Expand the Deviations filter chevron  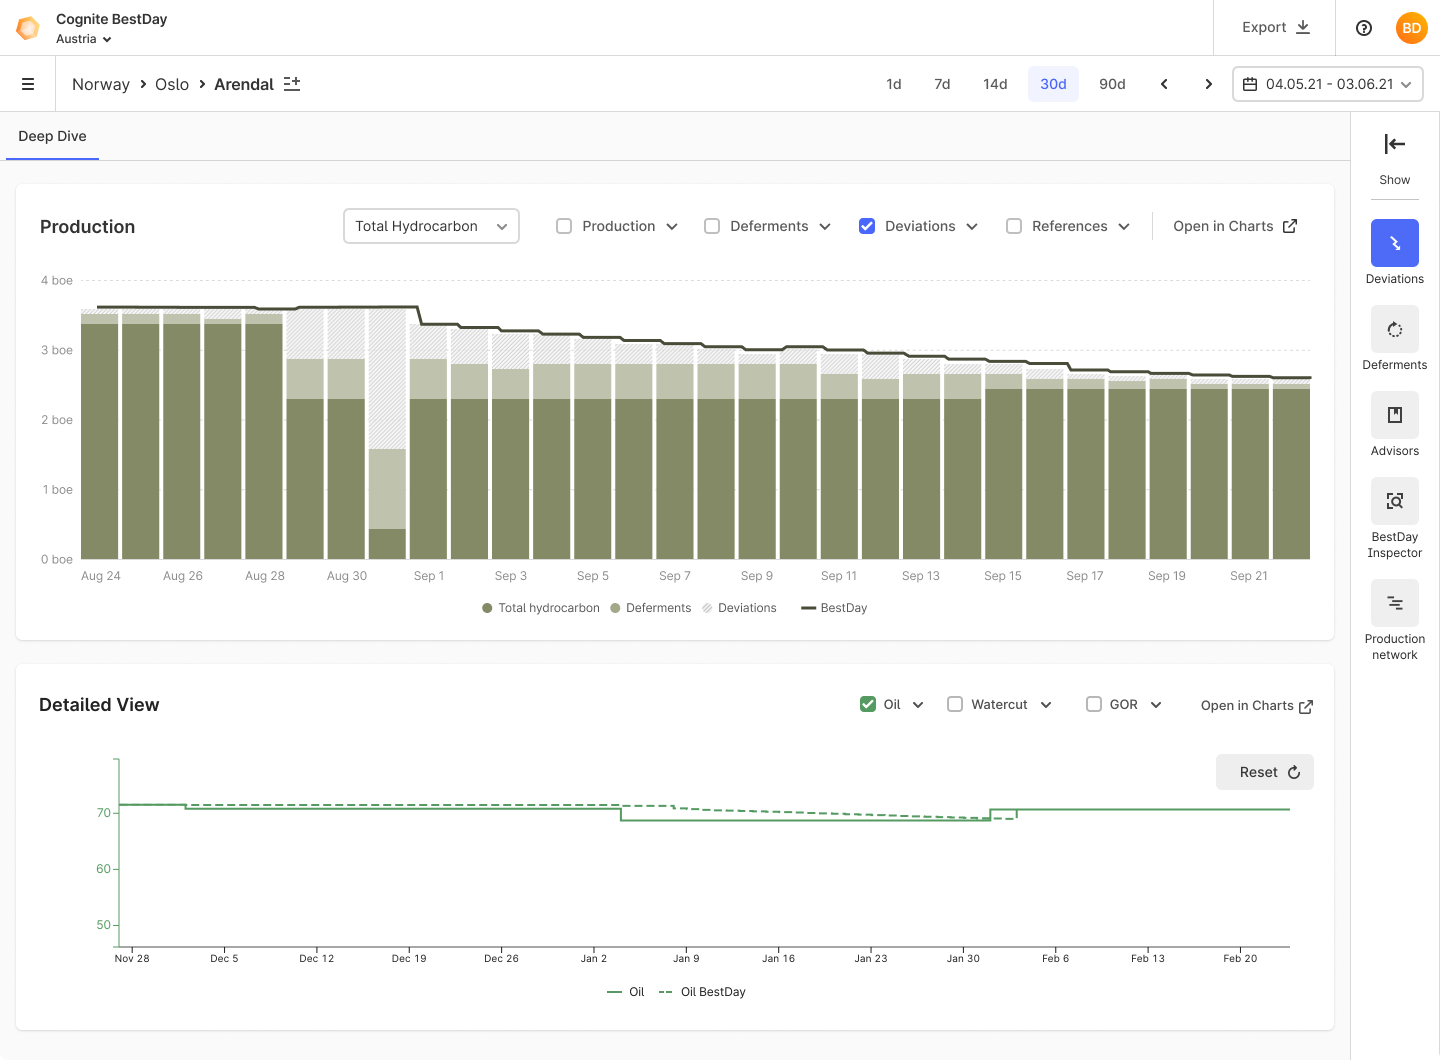pos(972,226)
